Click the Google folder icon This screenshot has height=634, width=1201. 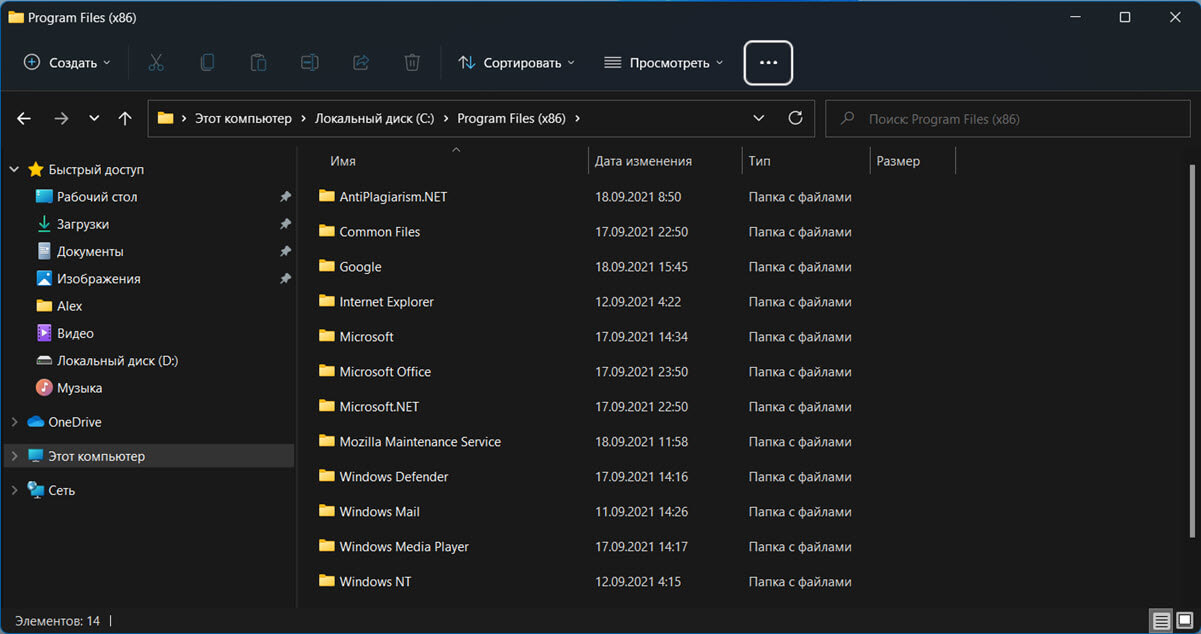coord(326,266)
